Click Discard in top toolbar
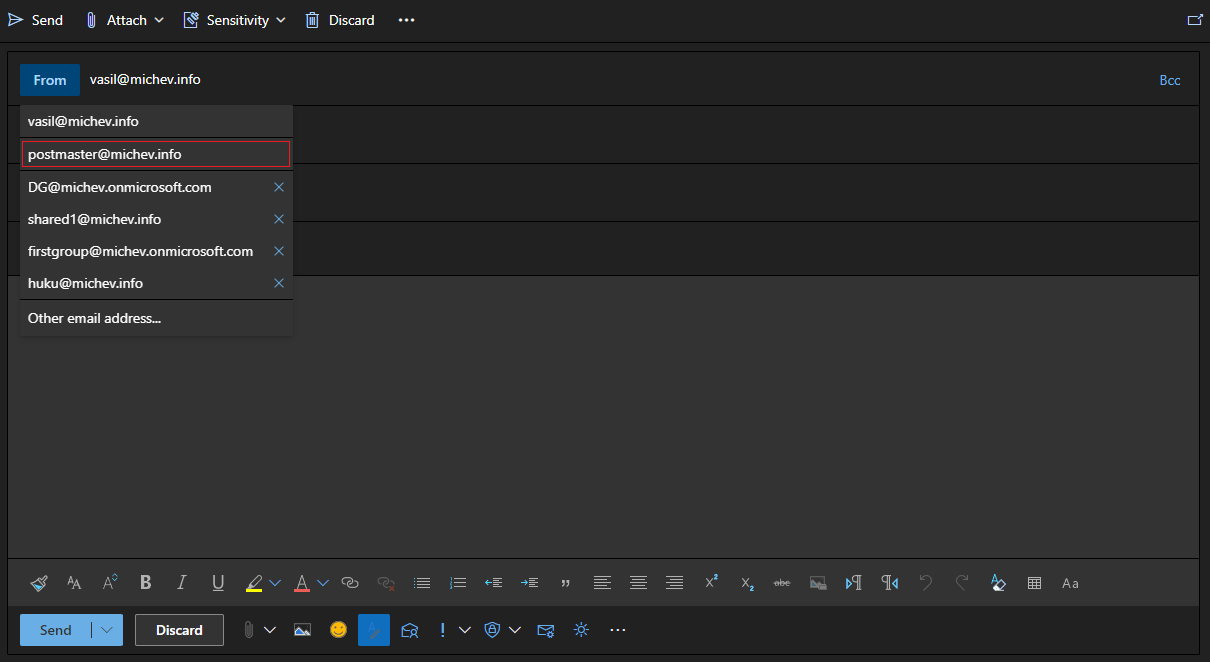Image resolution: width=1210 pixels, height=662 pixels. [340, 20]
